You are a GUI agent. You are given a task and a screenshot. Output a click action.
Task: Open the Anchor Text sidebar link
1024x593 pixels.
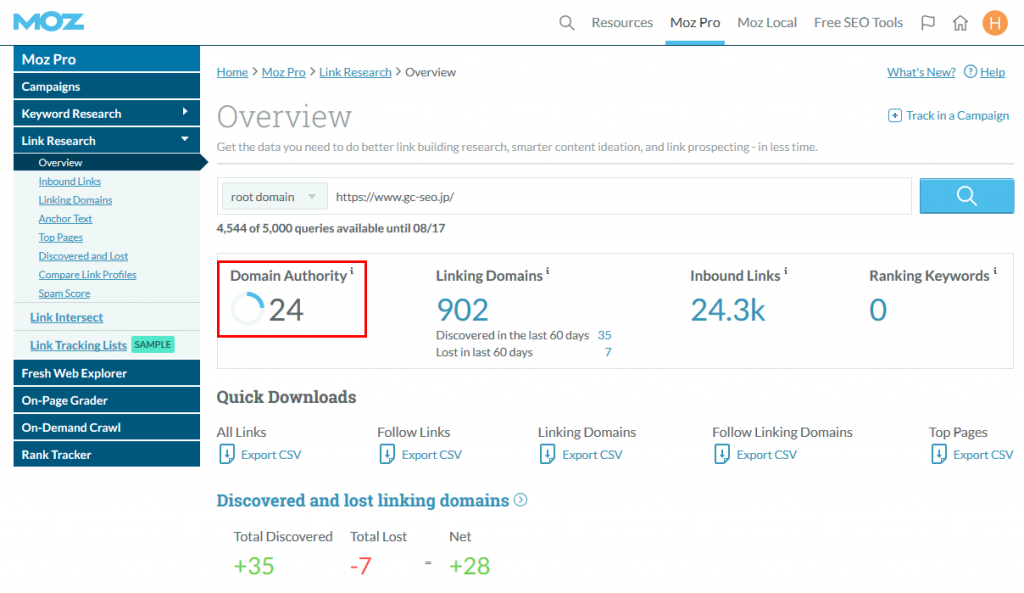pos(65,219)
